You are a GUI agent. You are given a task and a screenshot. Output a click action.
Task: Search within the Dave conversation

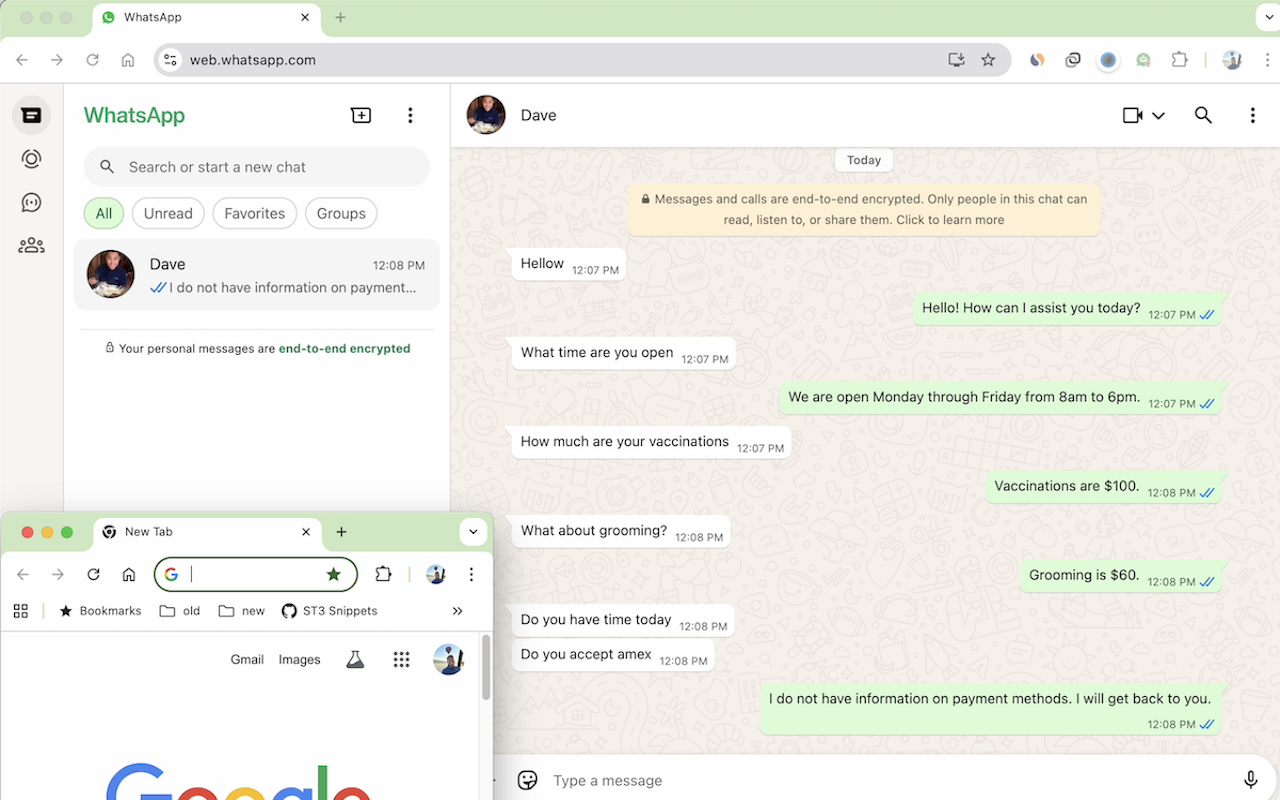pos(1203,116)
